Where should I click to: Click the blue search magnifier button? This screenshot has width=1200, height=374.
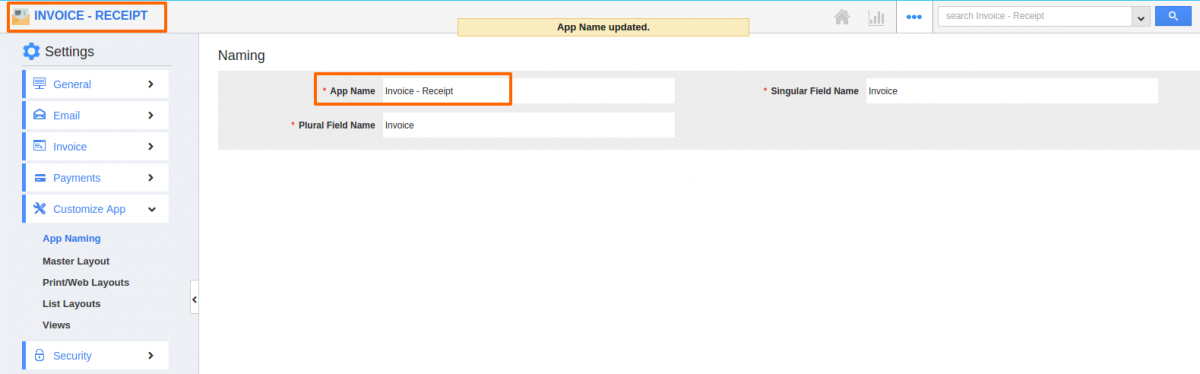click(1172, 16)
